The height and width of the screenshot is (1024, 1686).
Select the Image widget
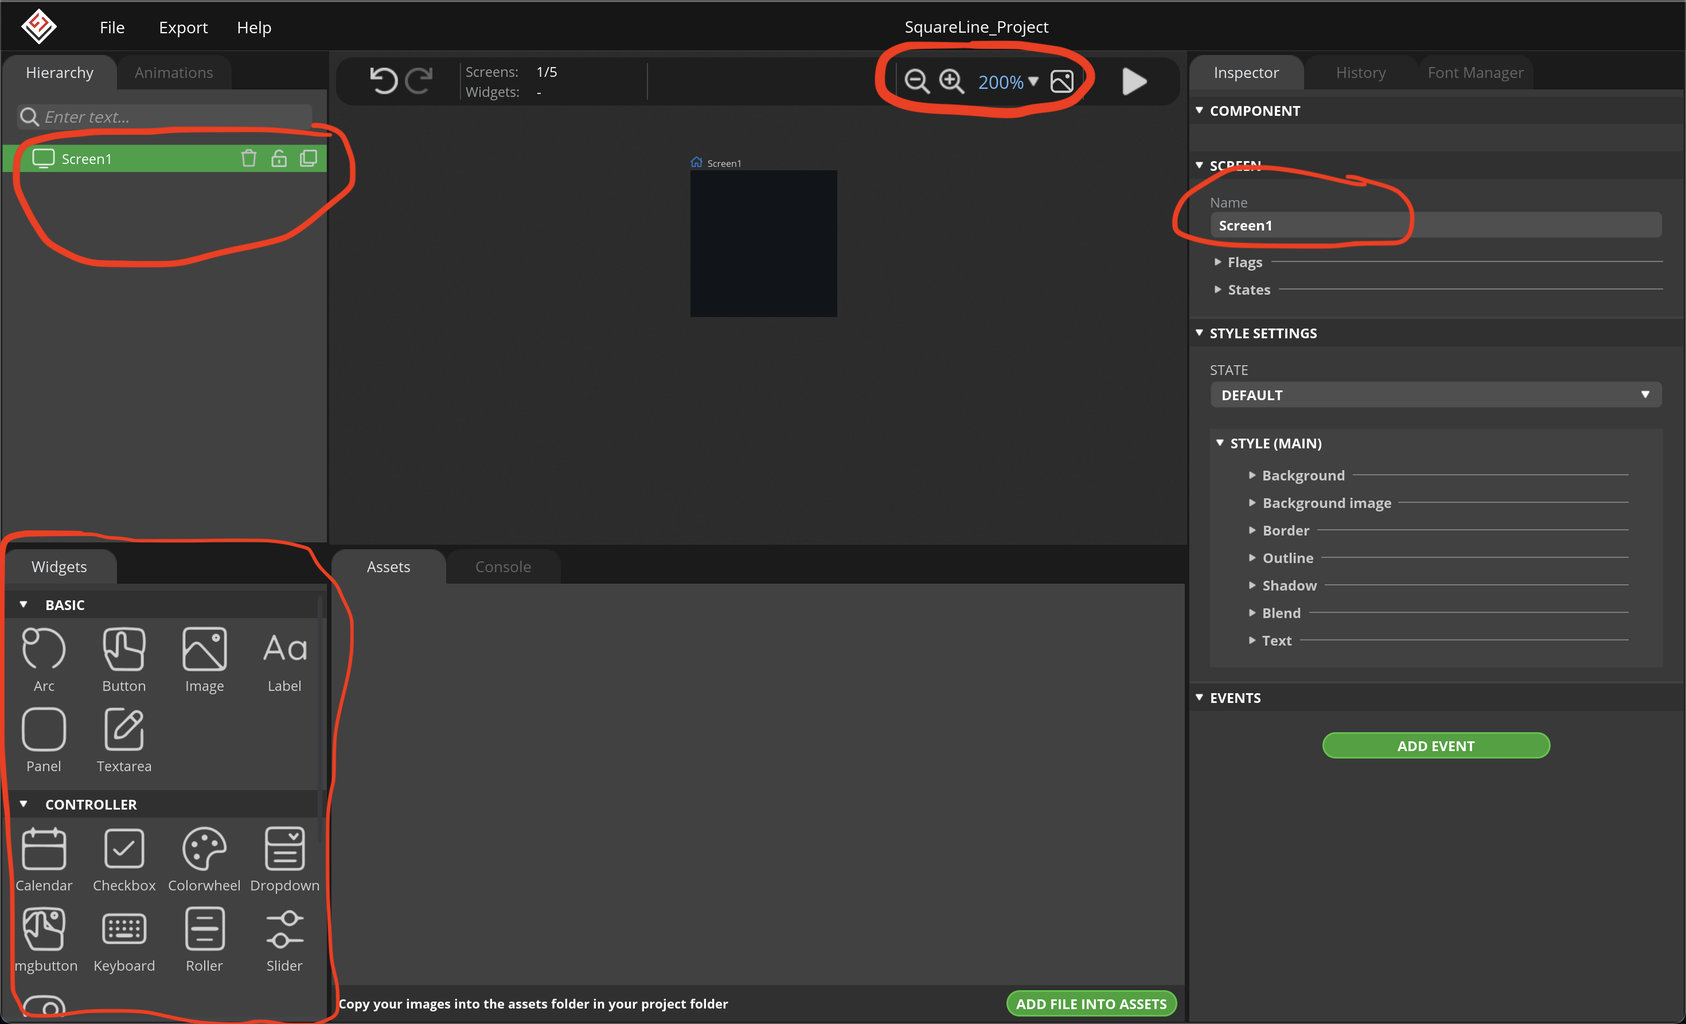pyautogui.click(x=204, y=659)
